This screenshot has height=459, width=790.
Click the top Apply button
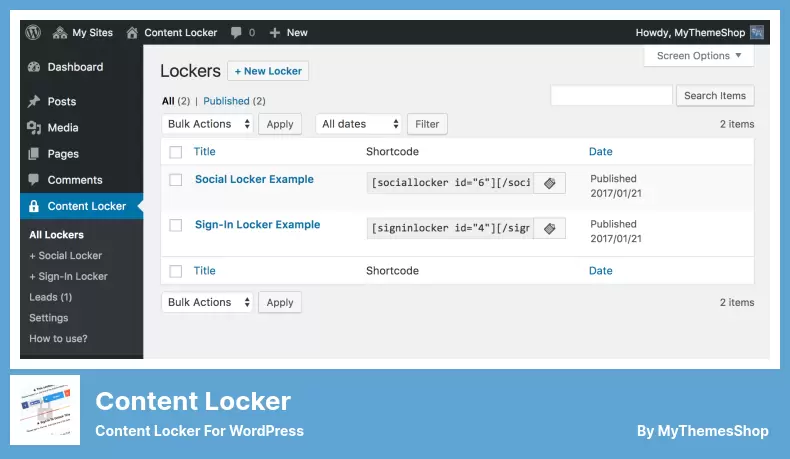[x=280, y=124]
